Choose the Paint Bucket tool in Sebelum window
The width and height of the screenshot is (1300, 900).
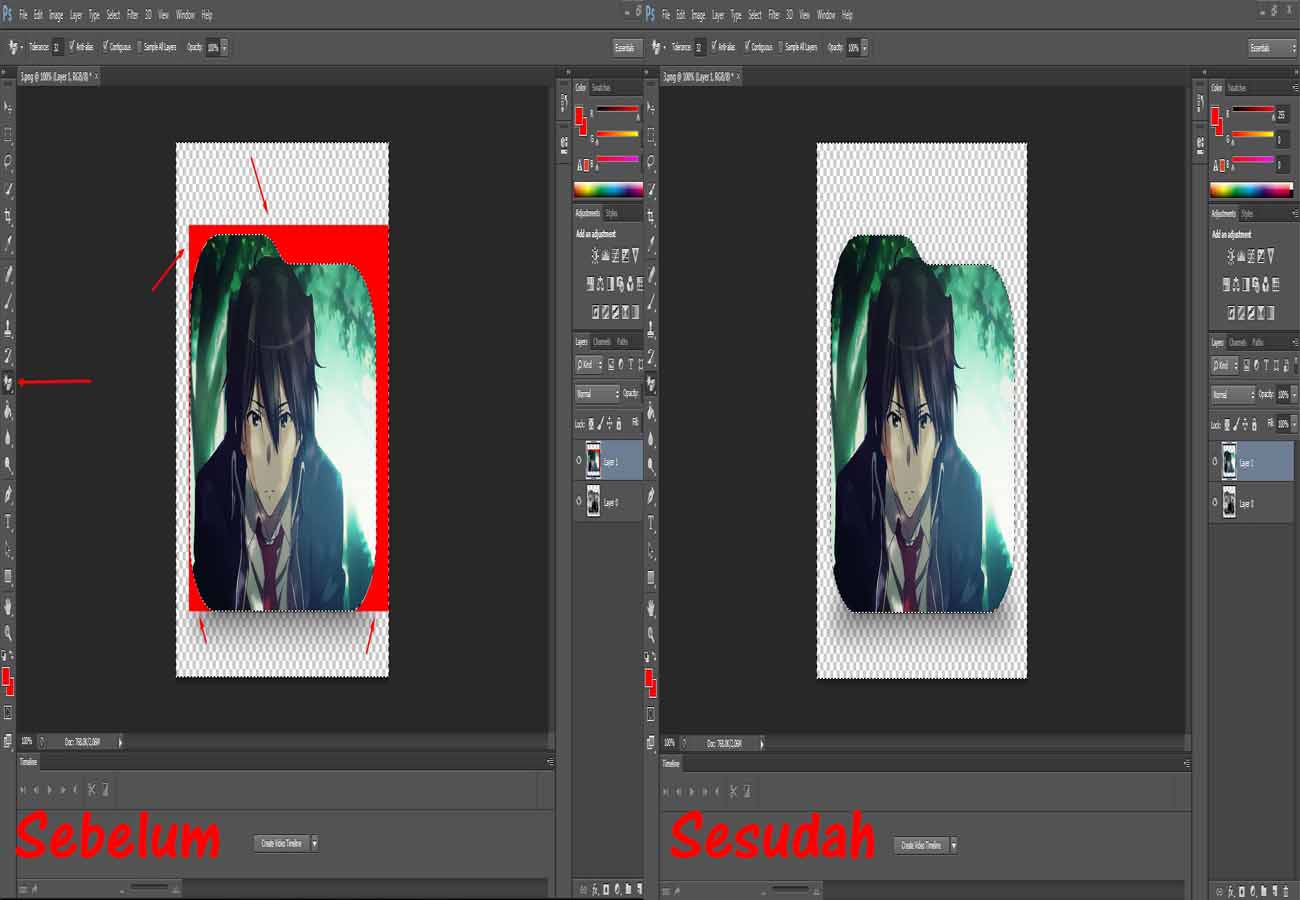(x=8, y=410)
